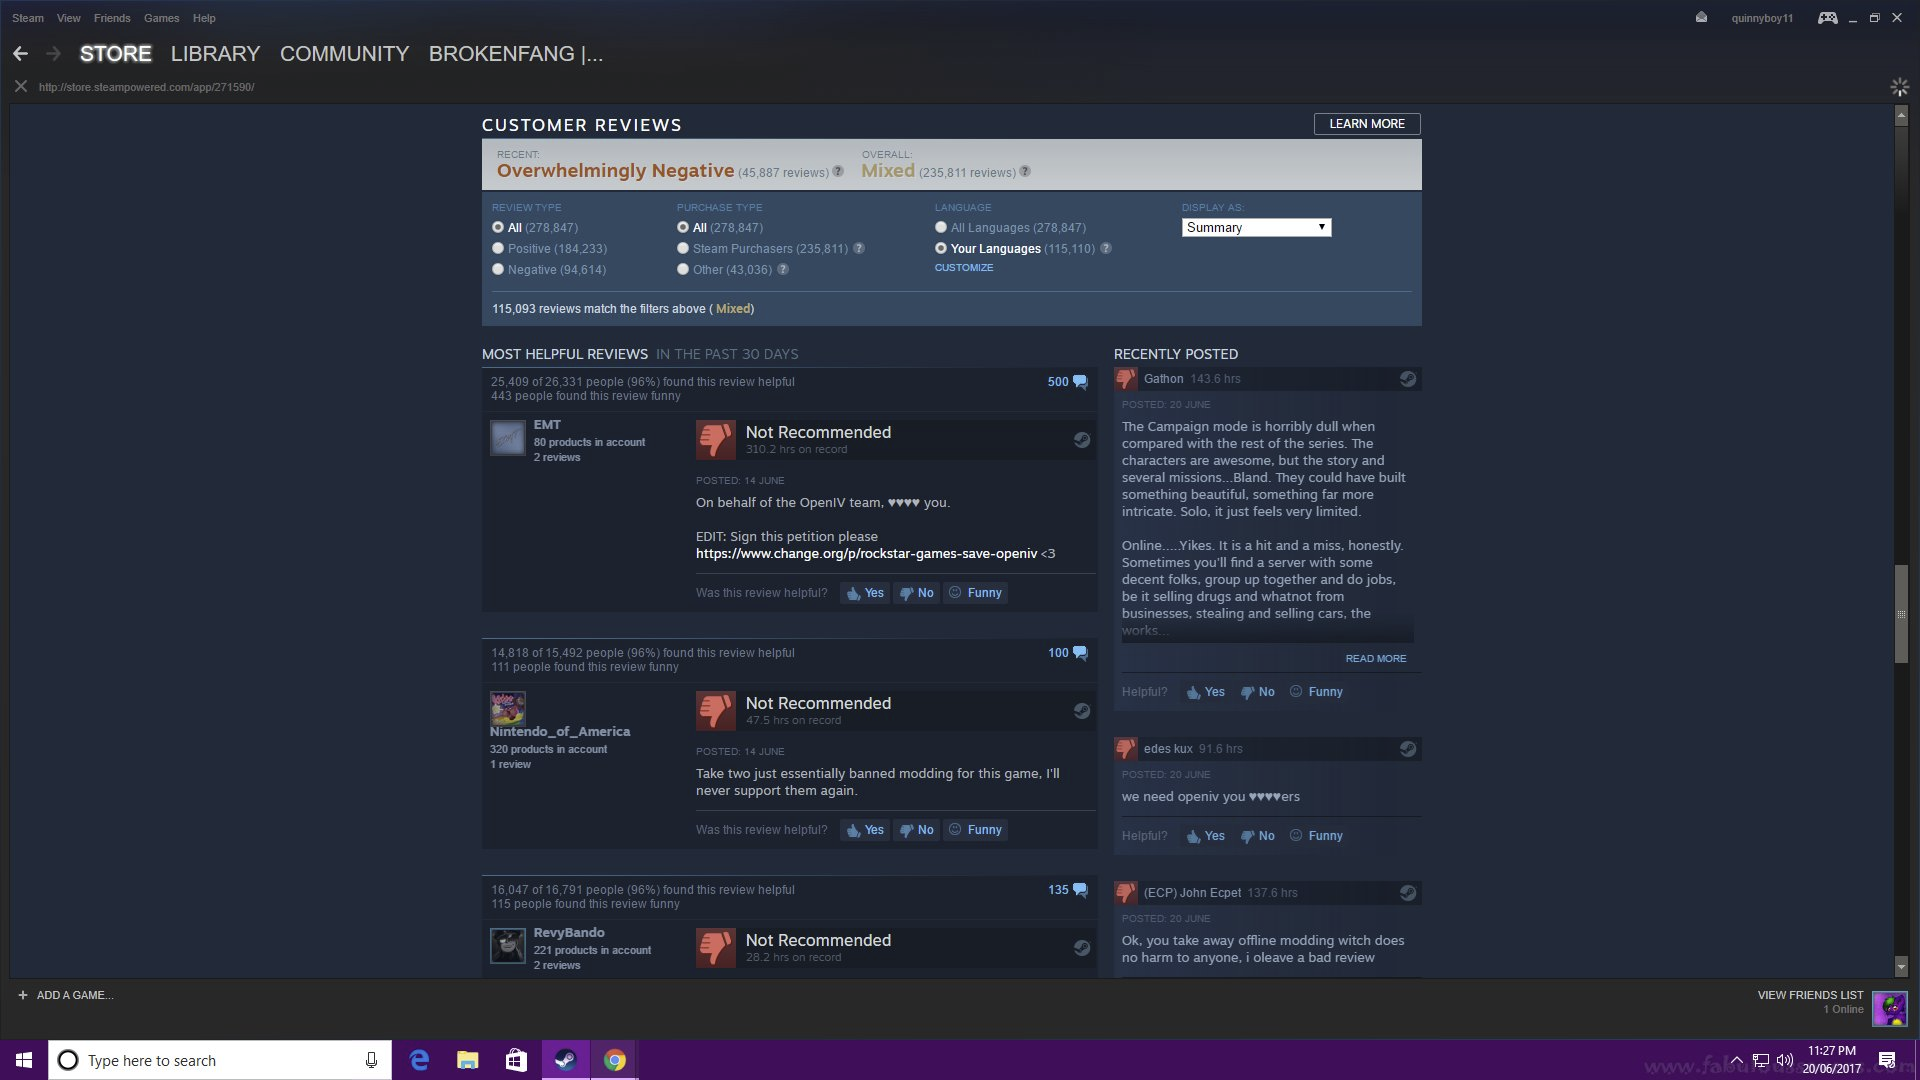This screenshot has height=1080, width=1920.
Task: Open Google Chrome from taskbar
Action: [614, 1060]
